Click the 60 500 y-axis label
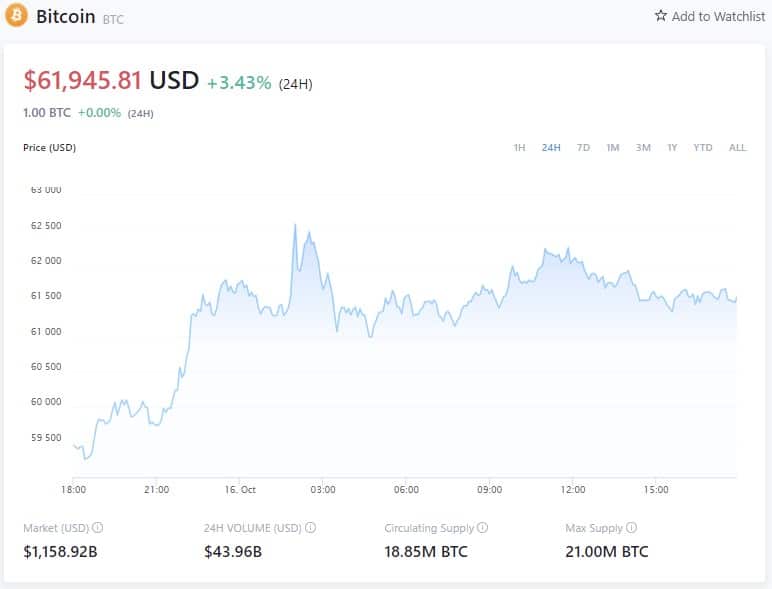Screen dimensions: 772x589 [46, 367]
